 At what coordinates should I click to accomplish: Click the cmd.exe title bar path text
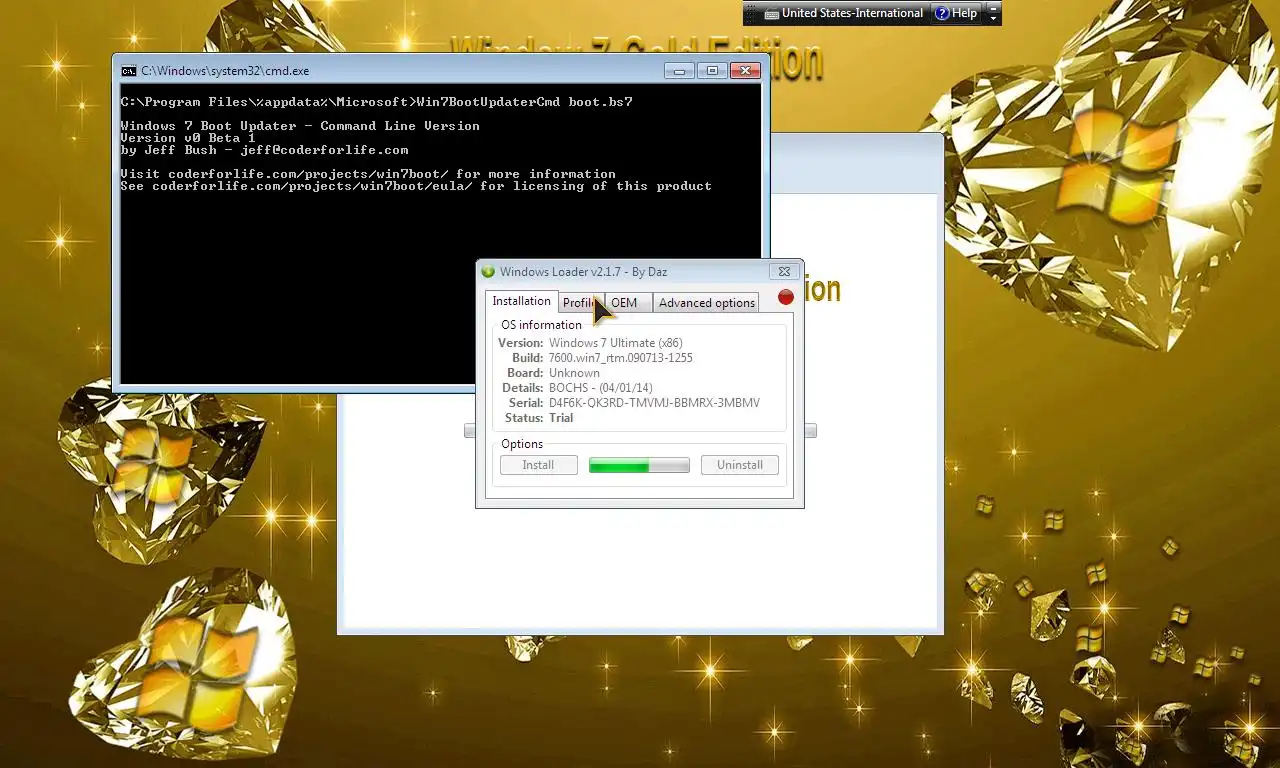tap(225, 71)
